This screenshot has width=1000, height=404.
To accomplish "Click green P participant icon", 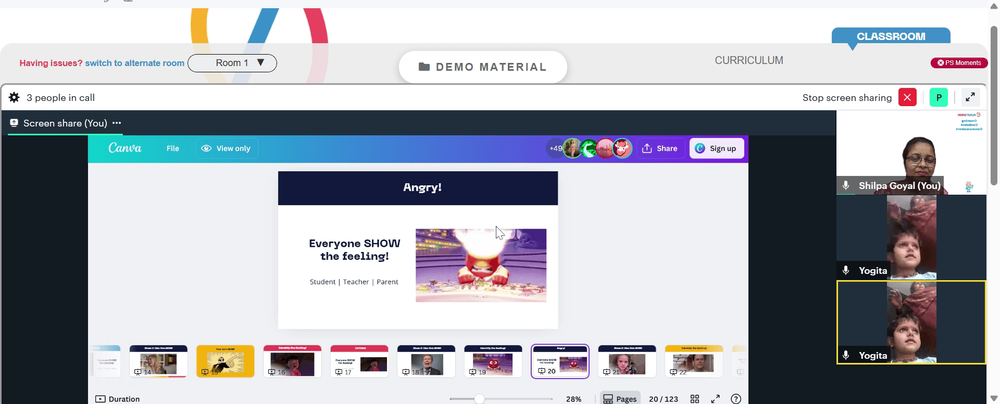I will 938,98.
